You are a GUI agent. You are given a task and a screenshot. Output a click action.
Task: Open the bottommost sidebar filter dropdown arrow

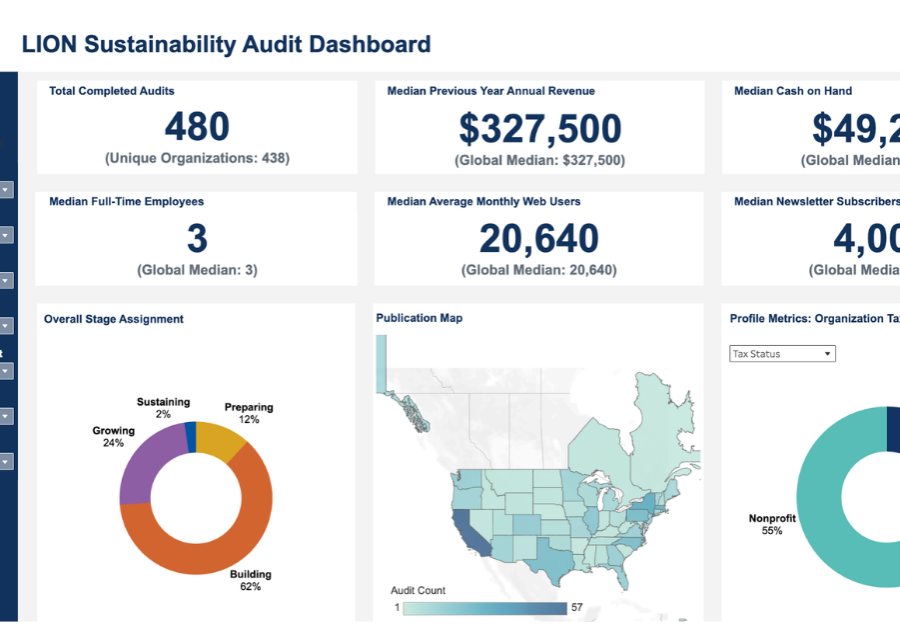coord(6,462)
